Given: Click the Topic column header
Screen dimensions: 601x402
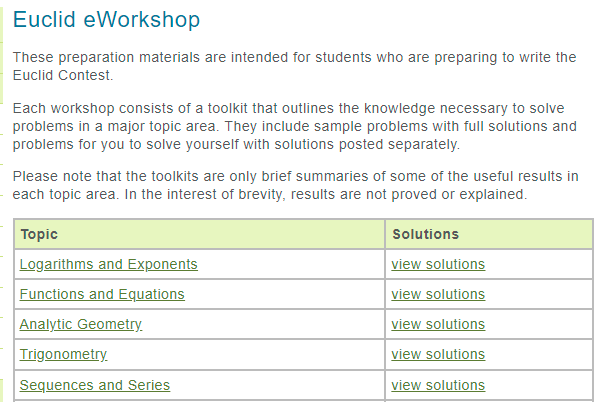Looking at the screenshot, I should click(x=39, y=234).
